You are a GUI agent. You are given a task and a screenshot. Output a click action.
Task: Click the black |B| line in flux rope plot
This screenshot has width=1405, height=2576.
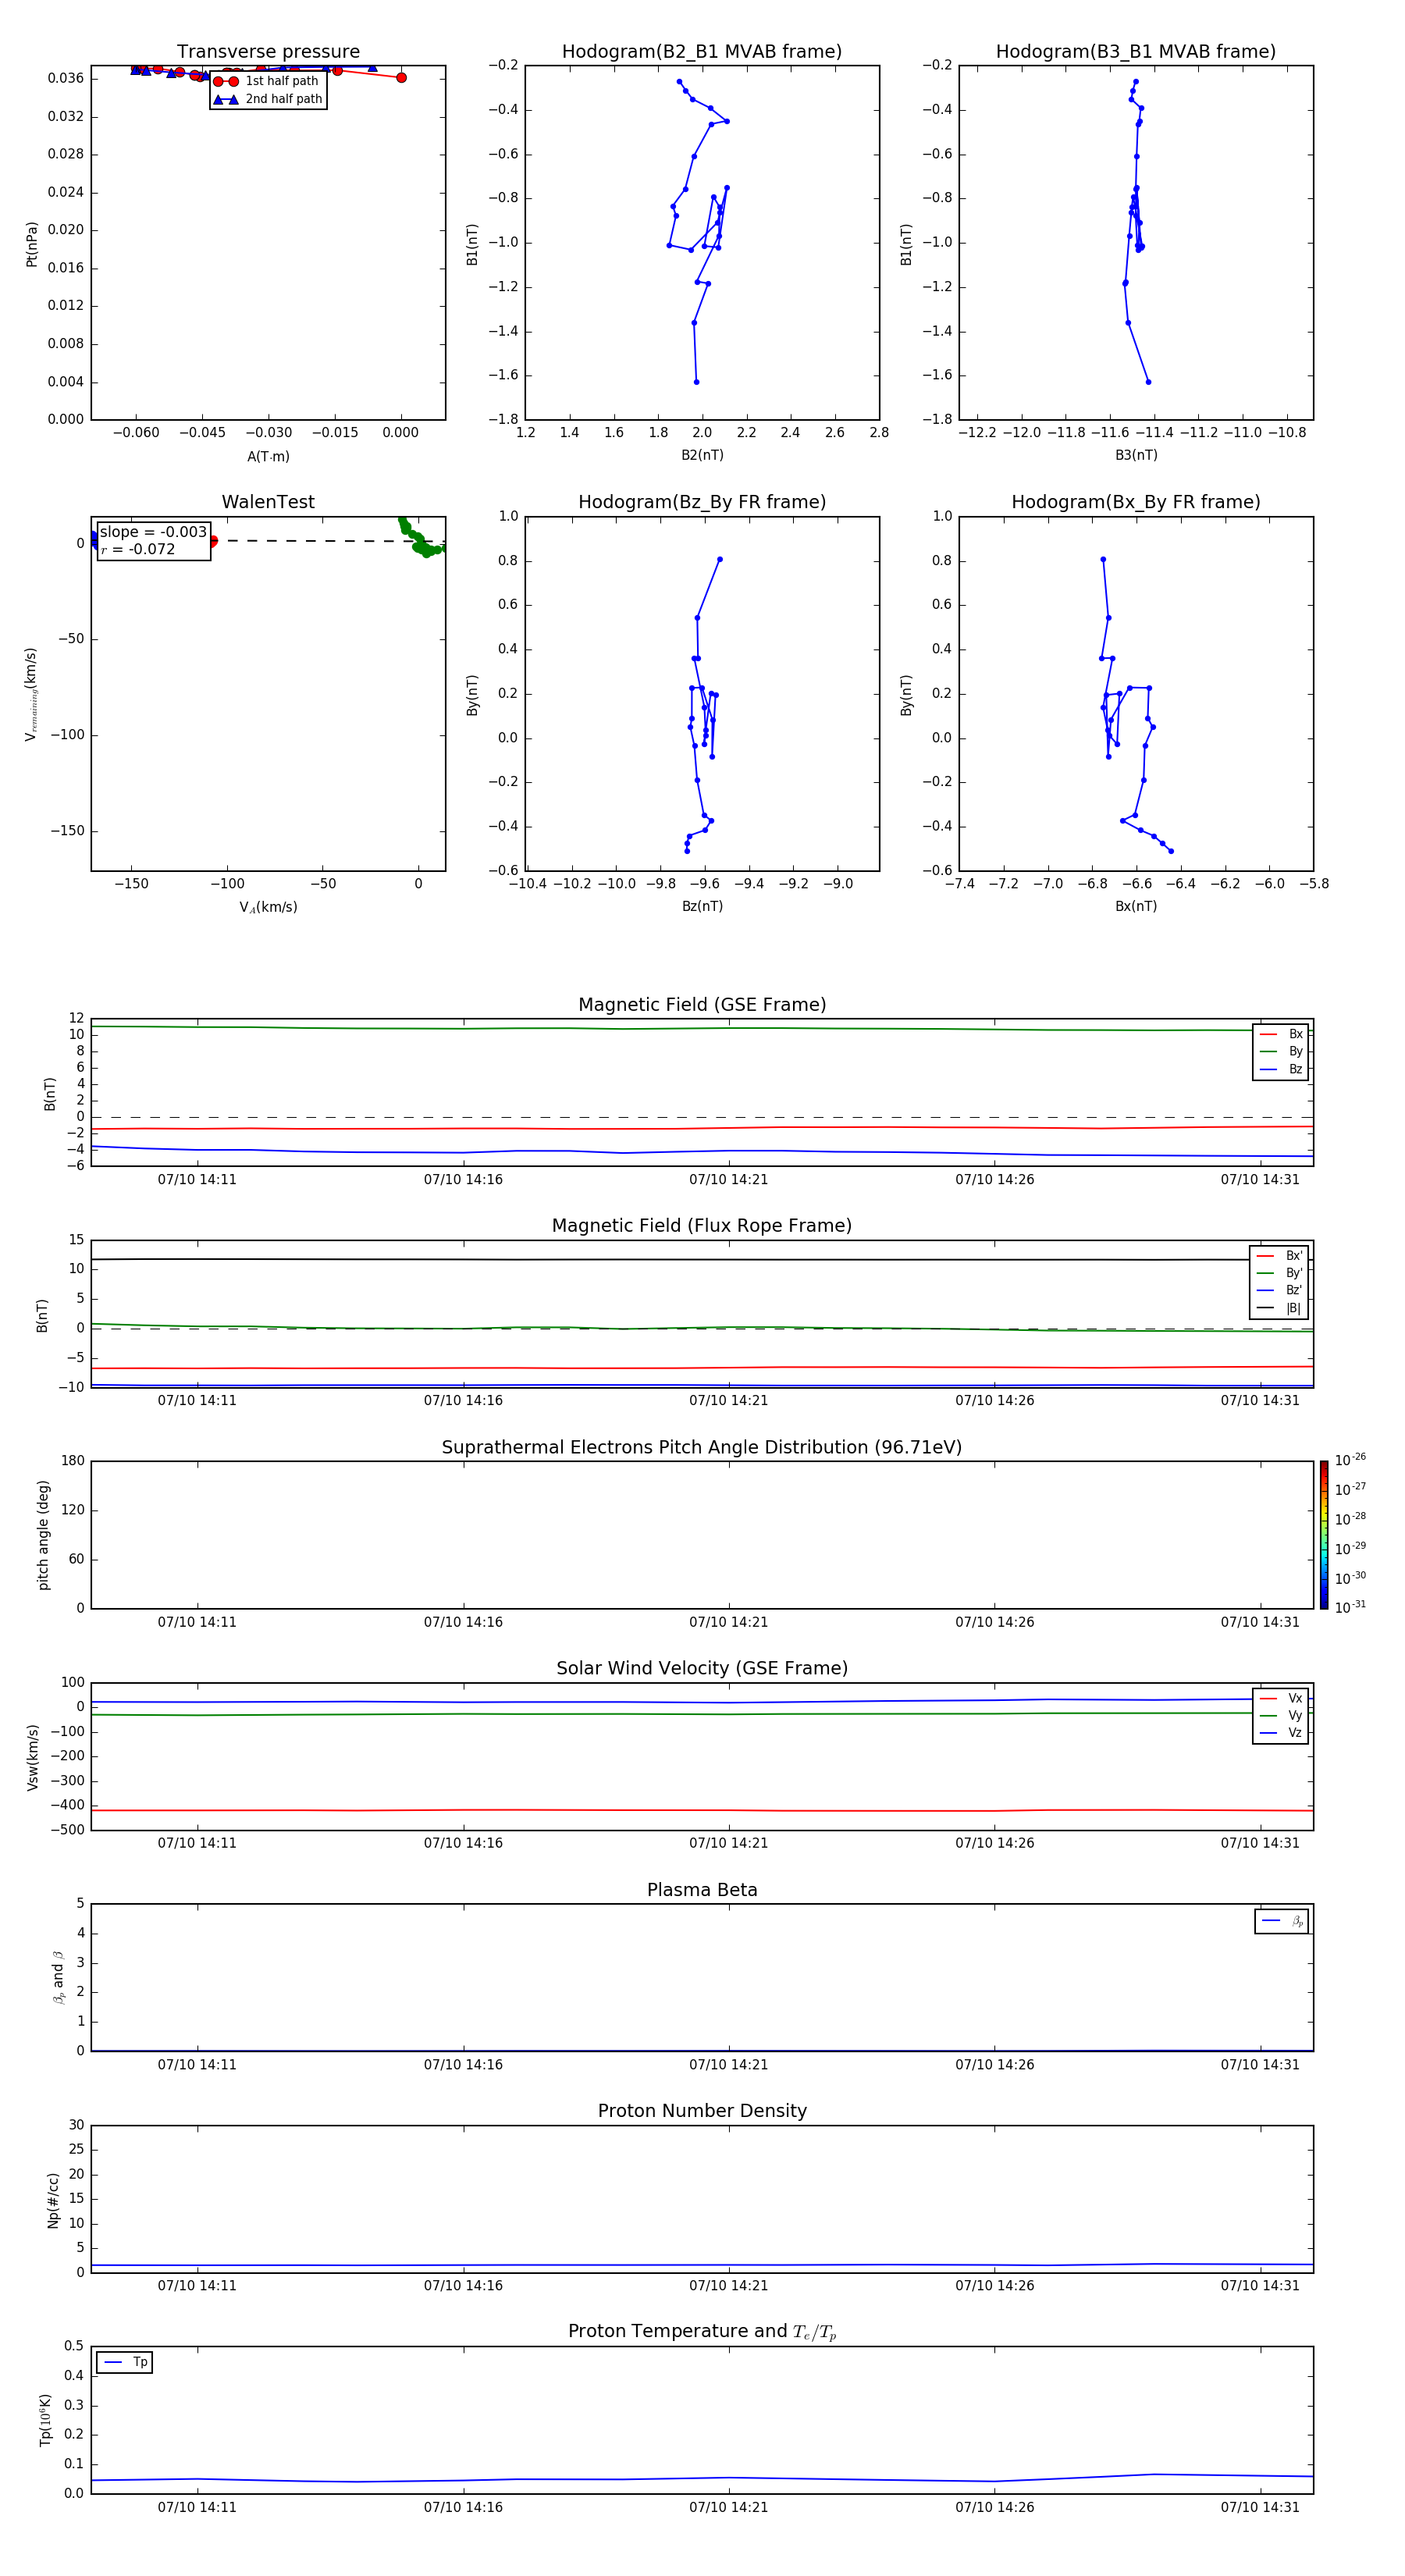pos(702,1259)
